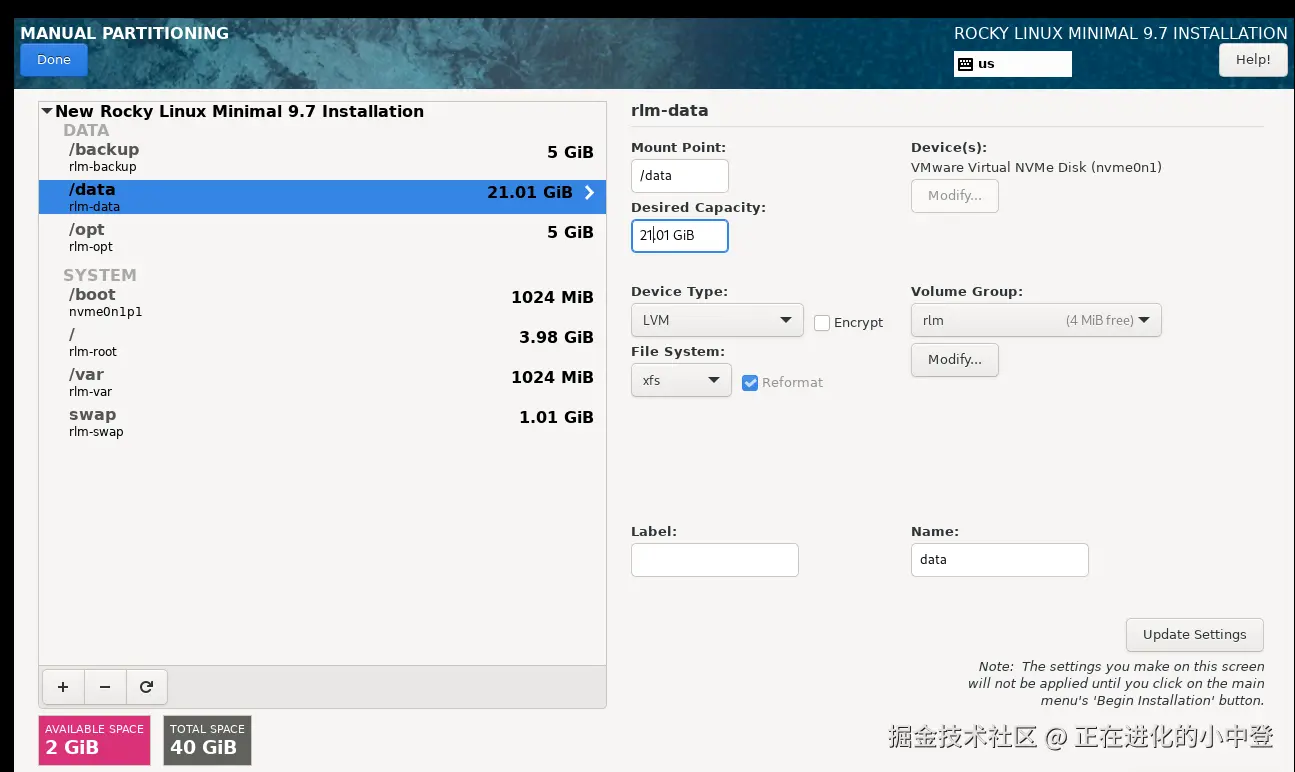
Task: Select the /backup mount point row
Action: [x=322, y=157]
